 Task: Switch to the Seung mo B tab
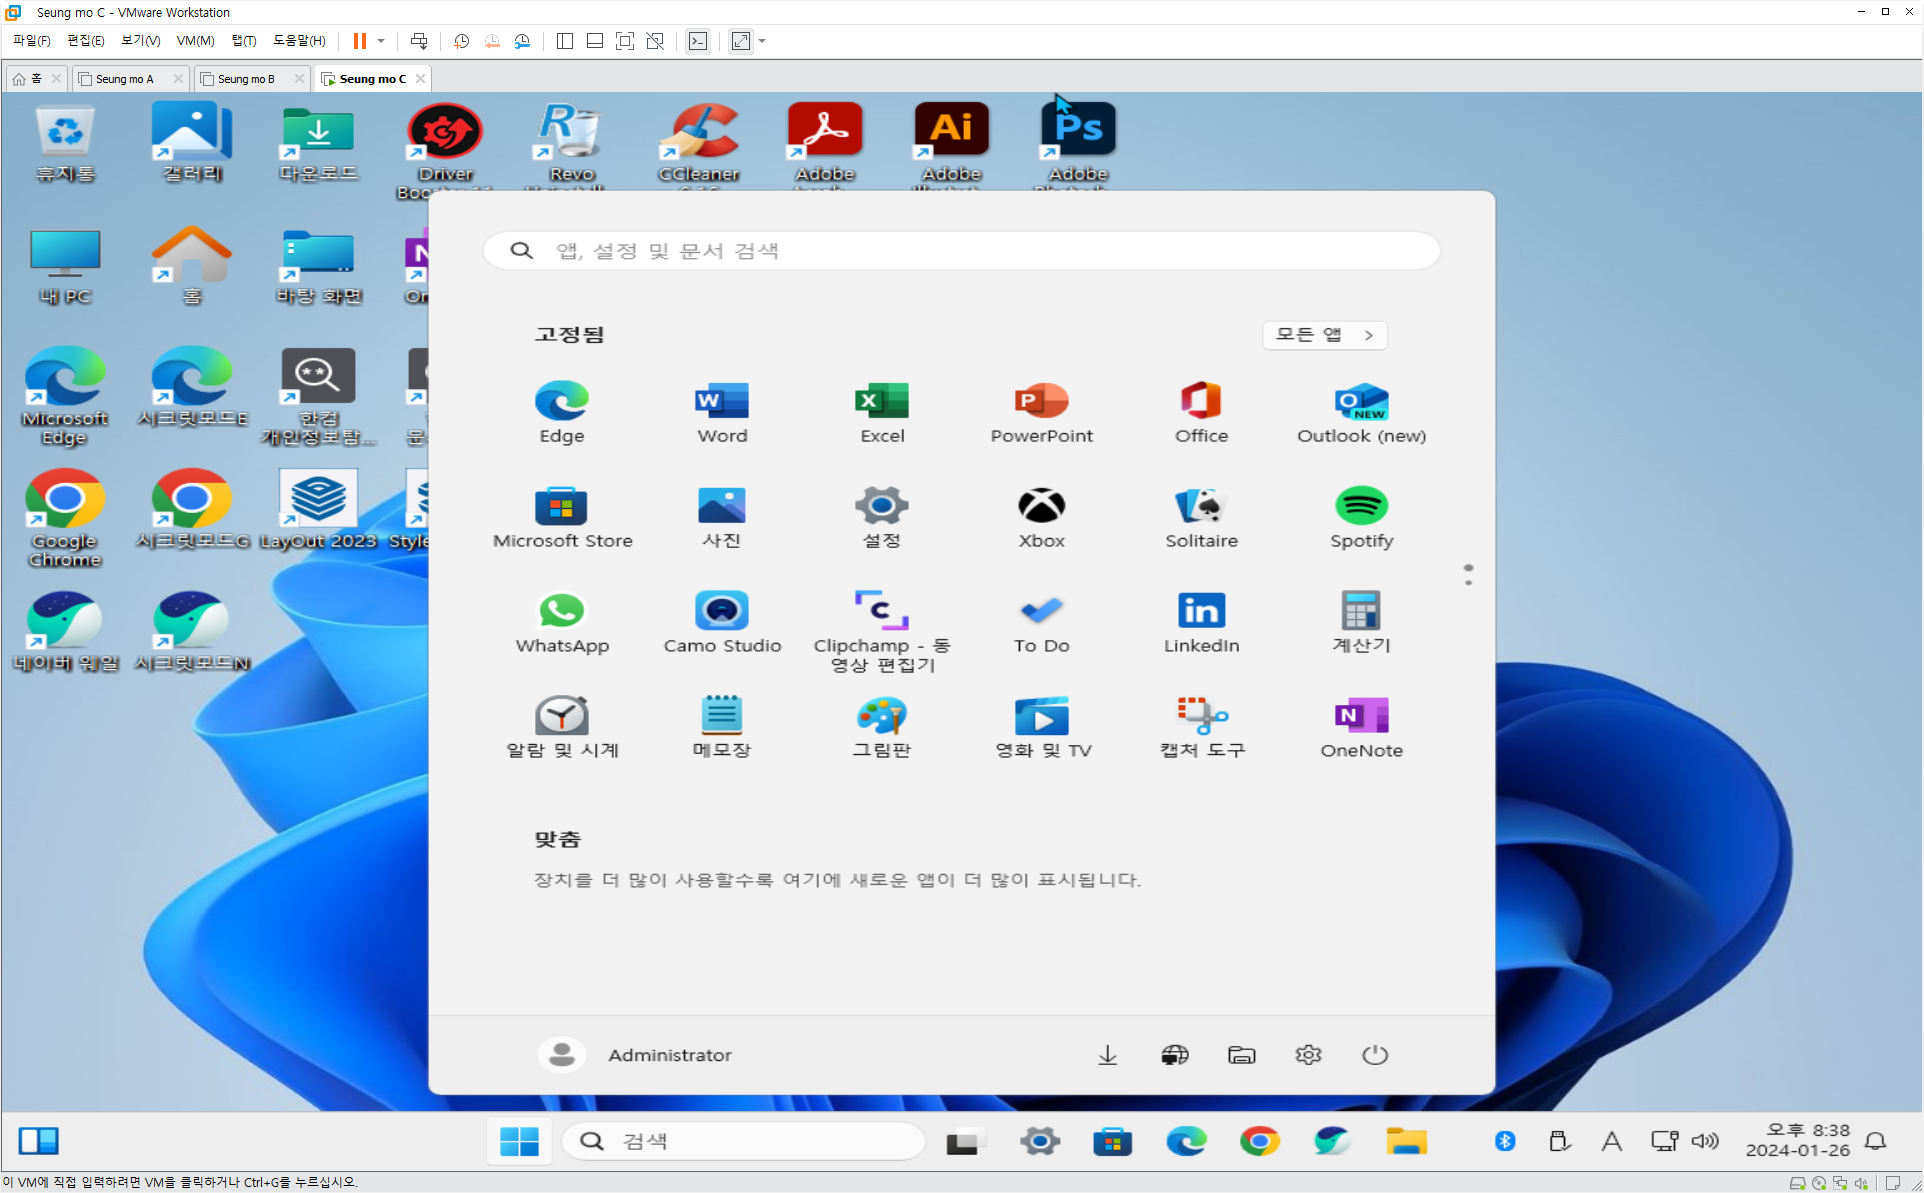tap(246, 79)
